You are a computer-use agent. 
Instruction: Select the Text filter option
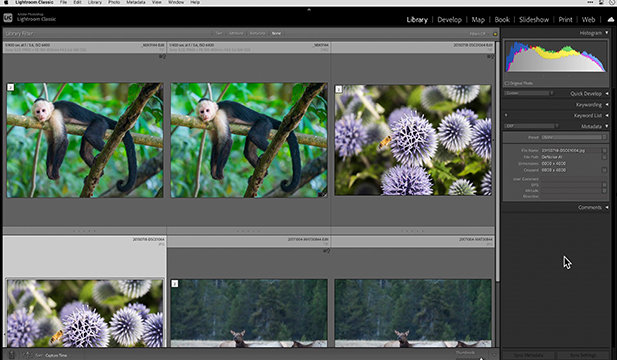click(219, 33)
